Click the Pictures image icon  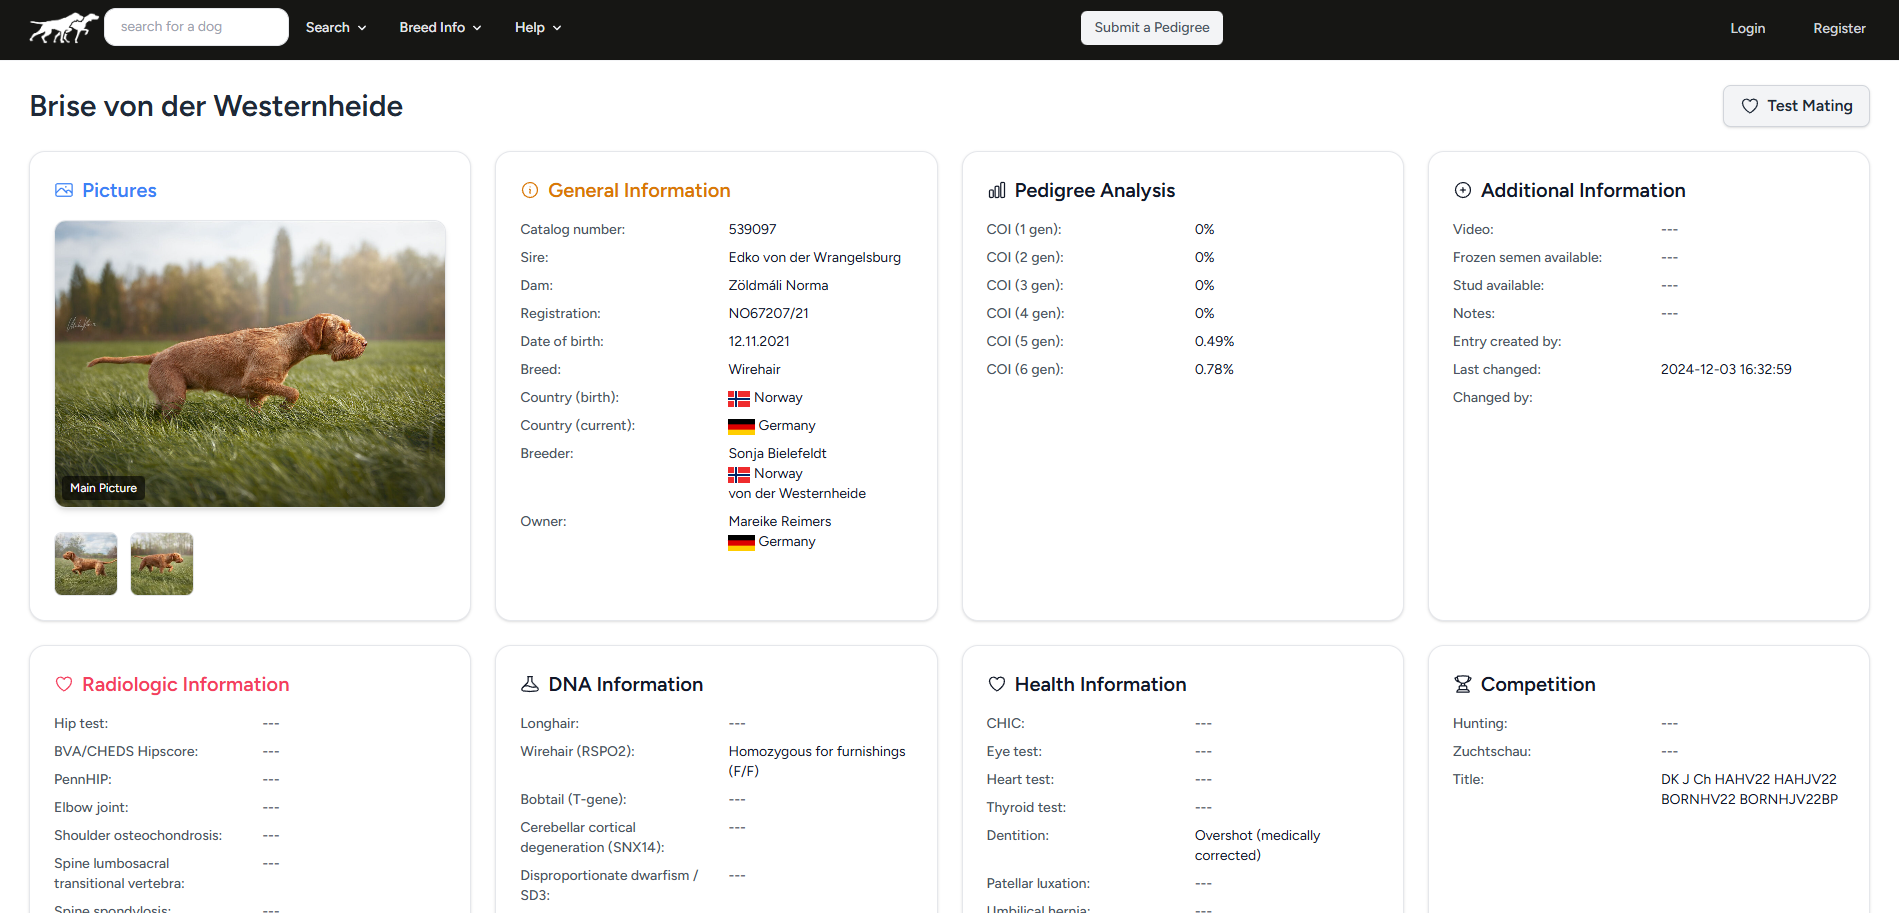[64, 190]
